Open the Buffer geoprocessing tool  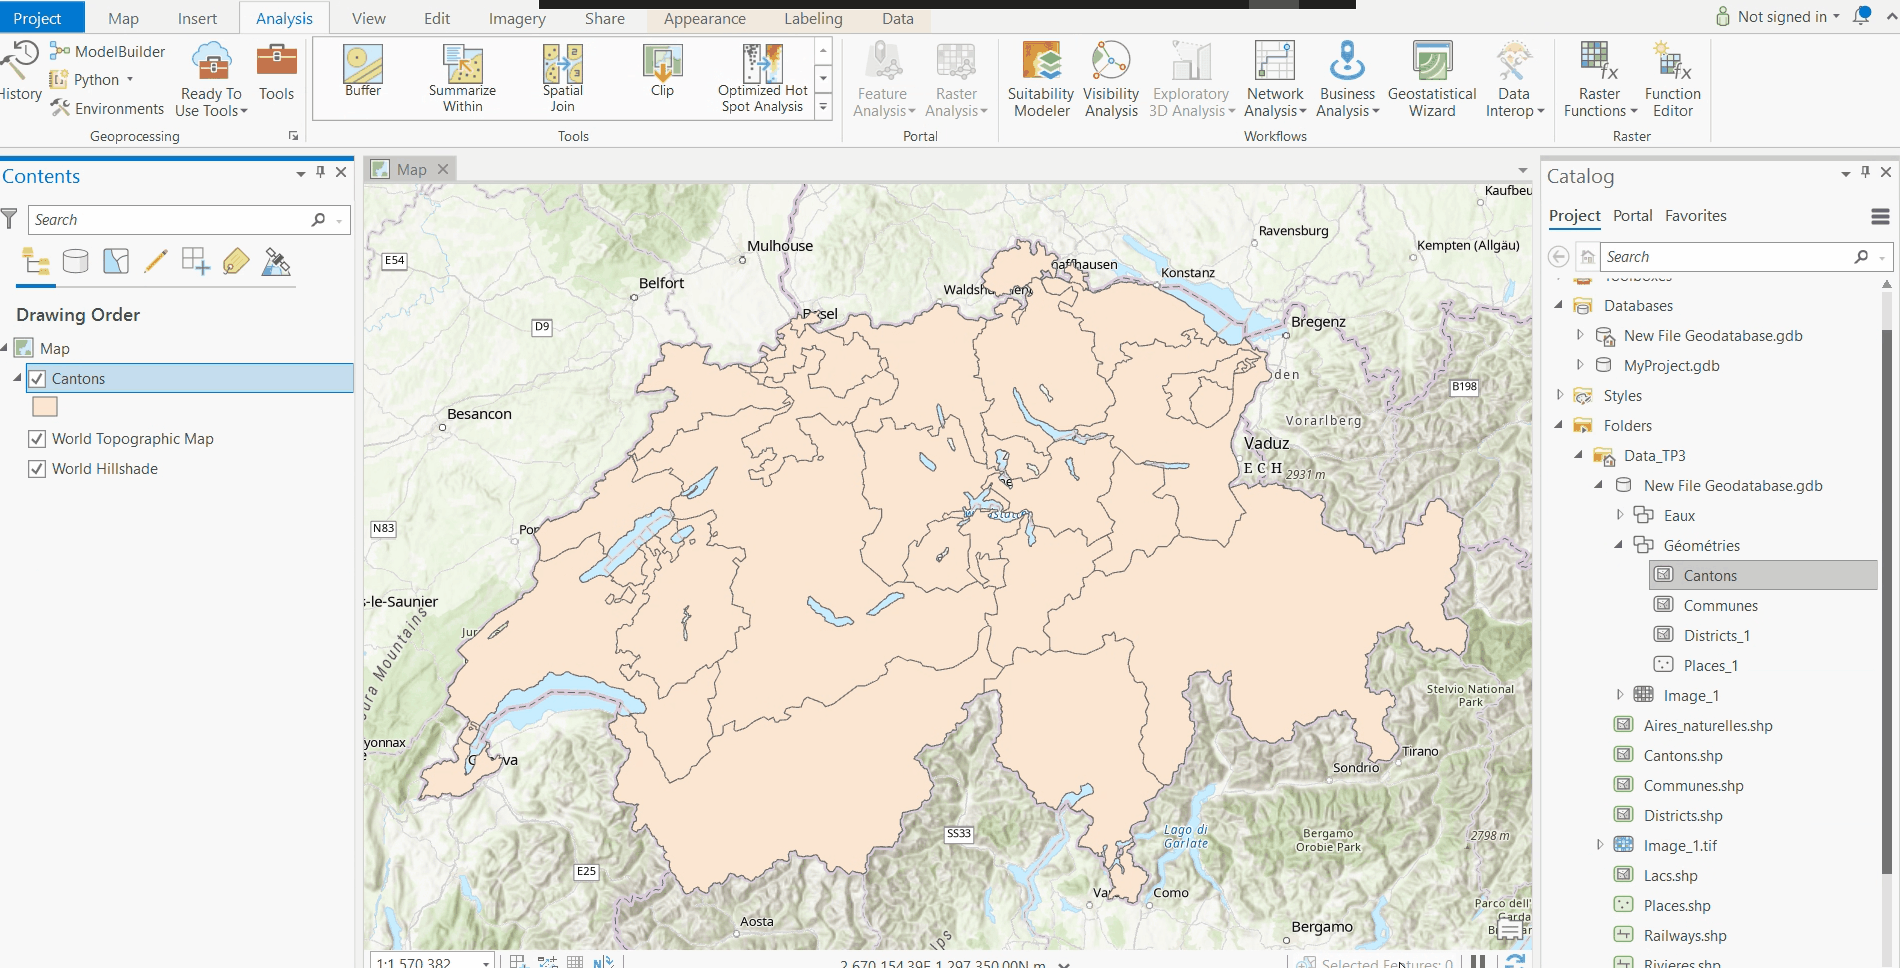point(363,71)
